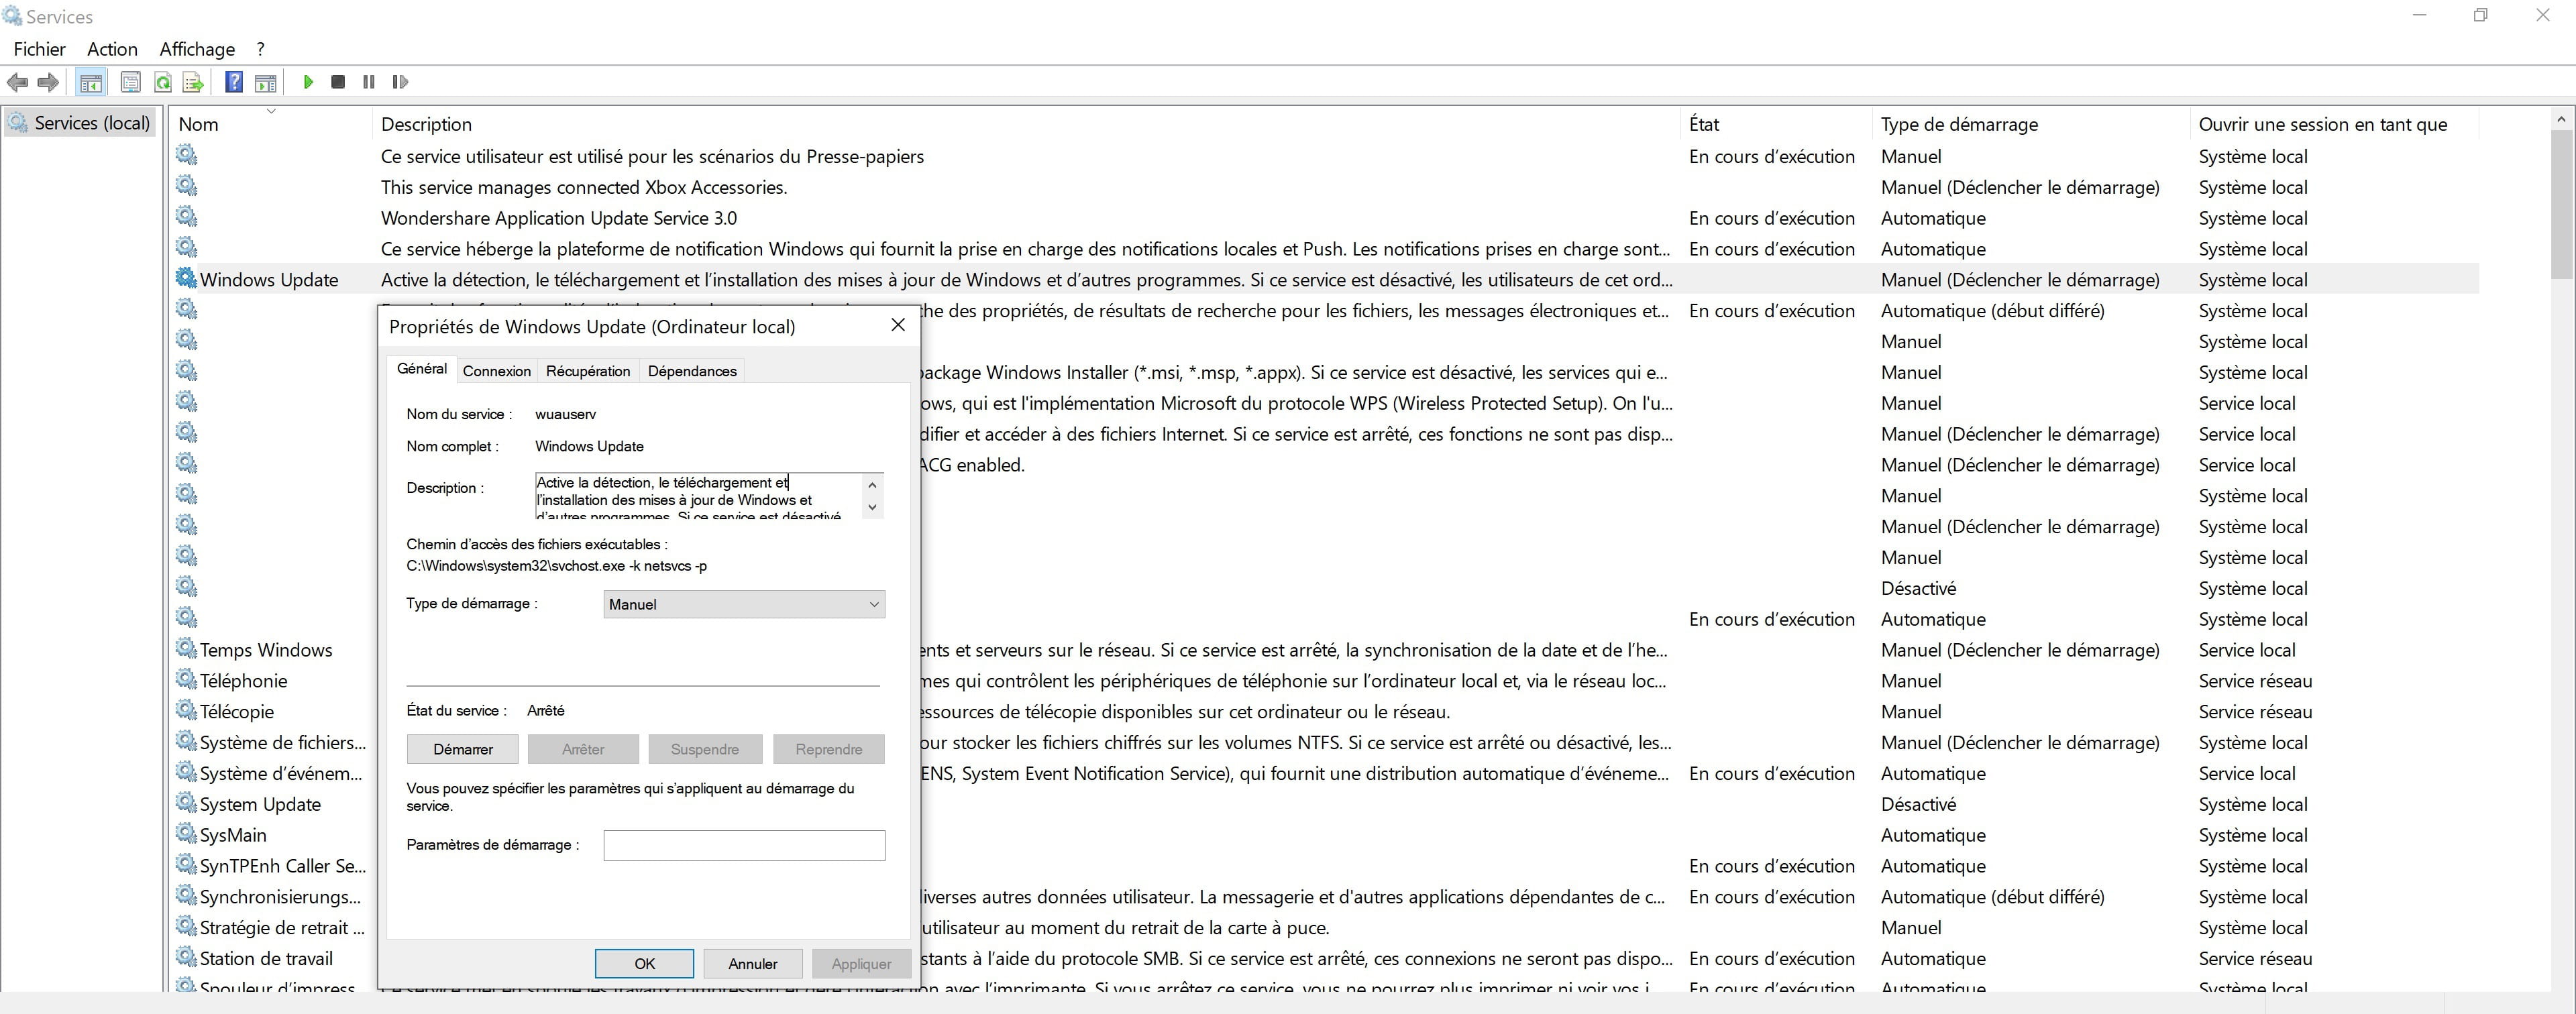Click the Automatique cell in the SysMain row
The width and height of the screenshot is (2576, 1014).
(1933, 835)
